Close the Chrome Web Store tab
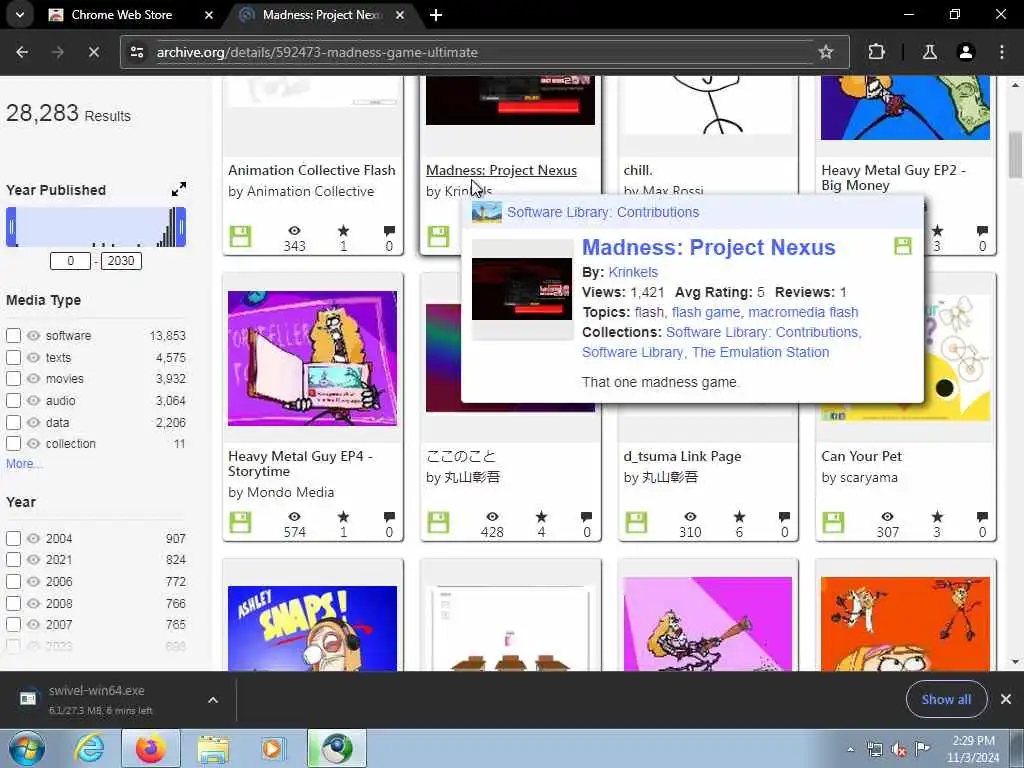Screen dimensions: 1024x768 209,14
